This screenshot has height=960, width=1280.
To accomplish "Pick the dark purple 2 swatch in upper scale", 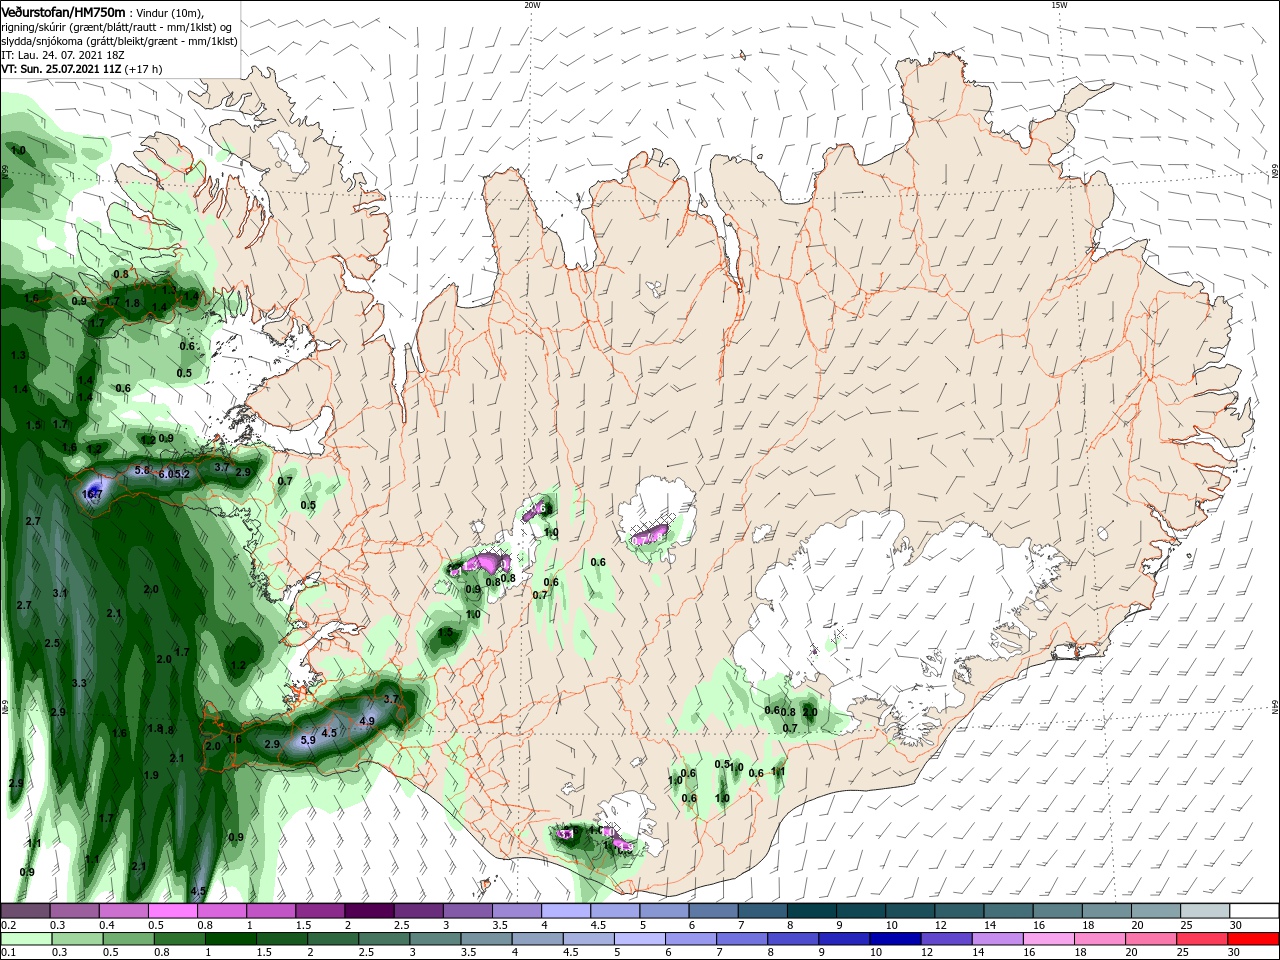I will point(369,911).
